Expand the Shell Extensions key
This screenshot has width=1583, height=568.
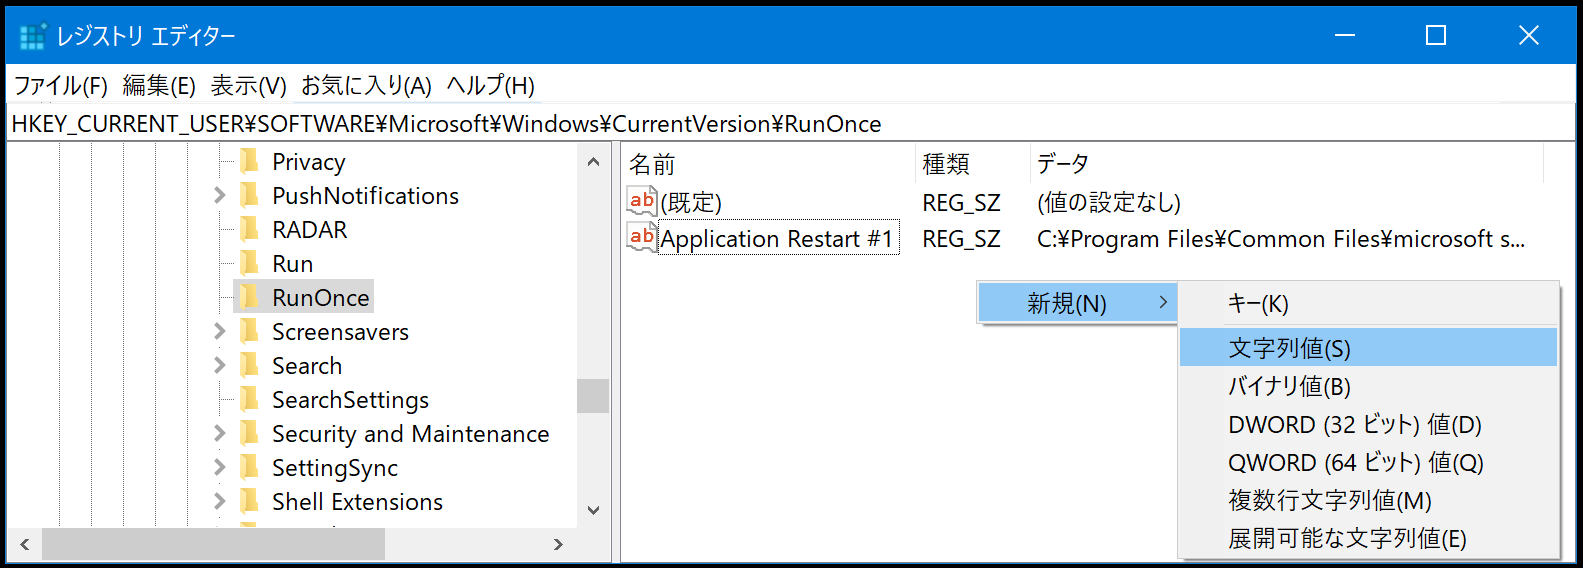coord(220,502)
